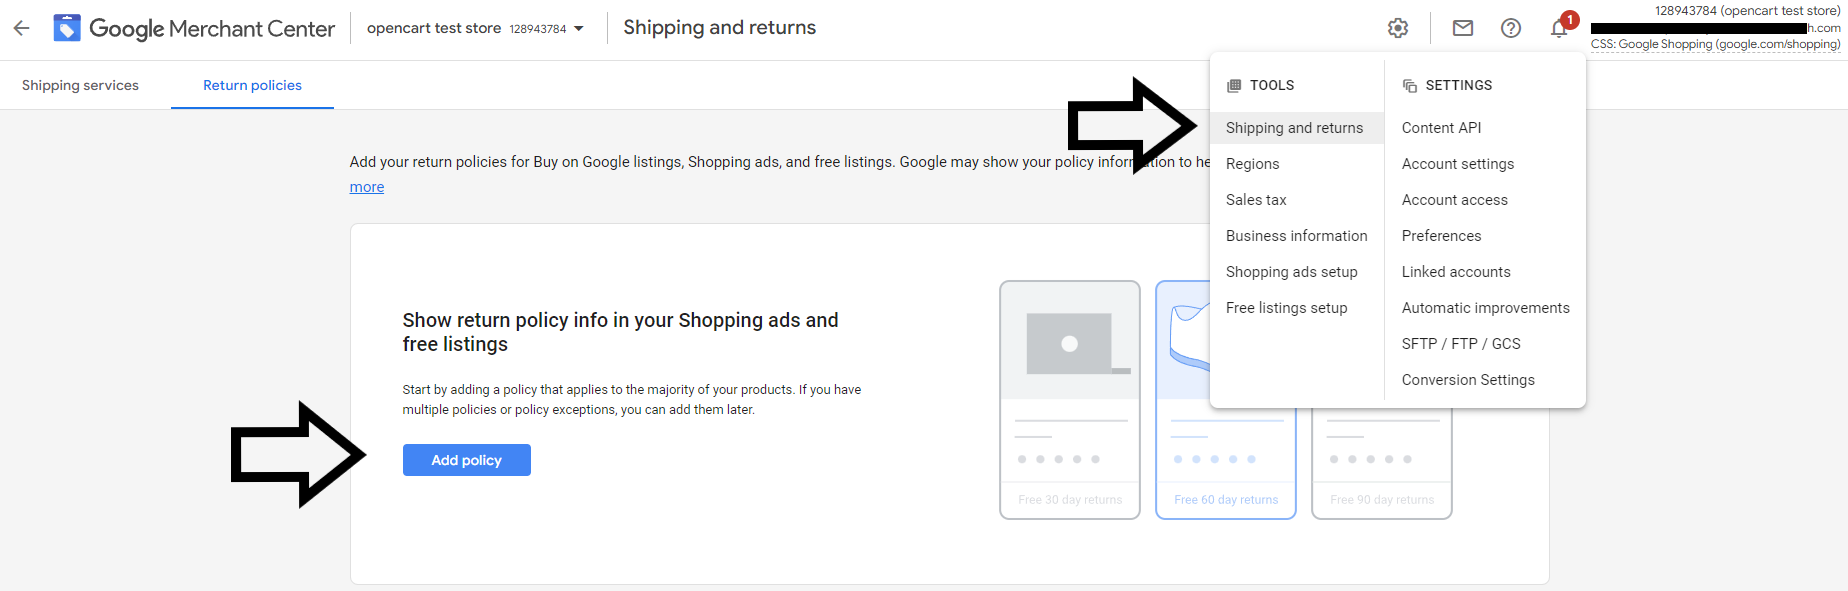Open the mail envelope icon
The height and width of the screenshot is (591, 1848).
tap(1463, 28)
